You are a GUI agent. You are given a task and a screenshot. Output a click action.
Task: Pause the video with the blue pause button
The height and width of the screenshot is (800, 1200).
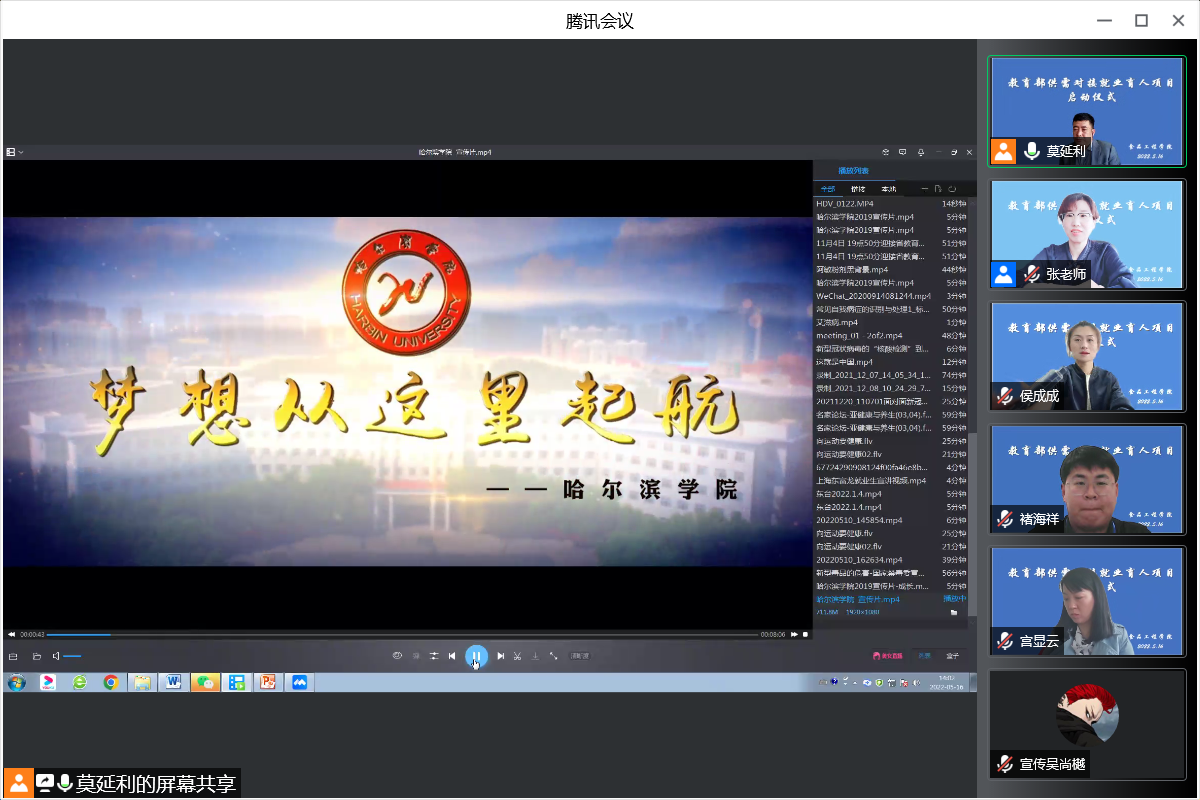click(476, 656)
